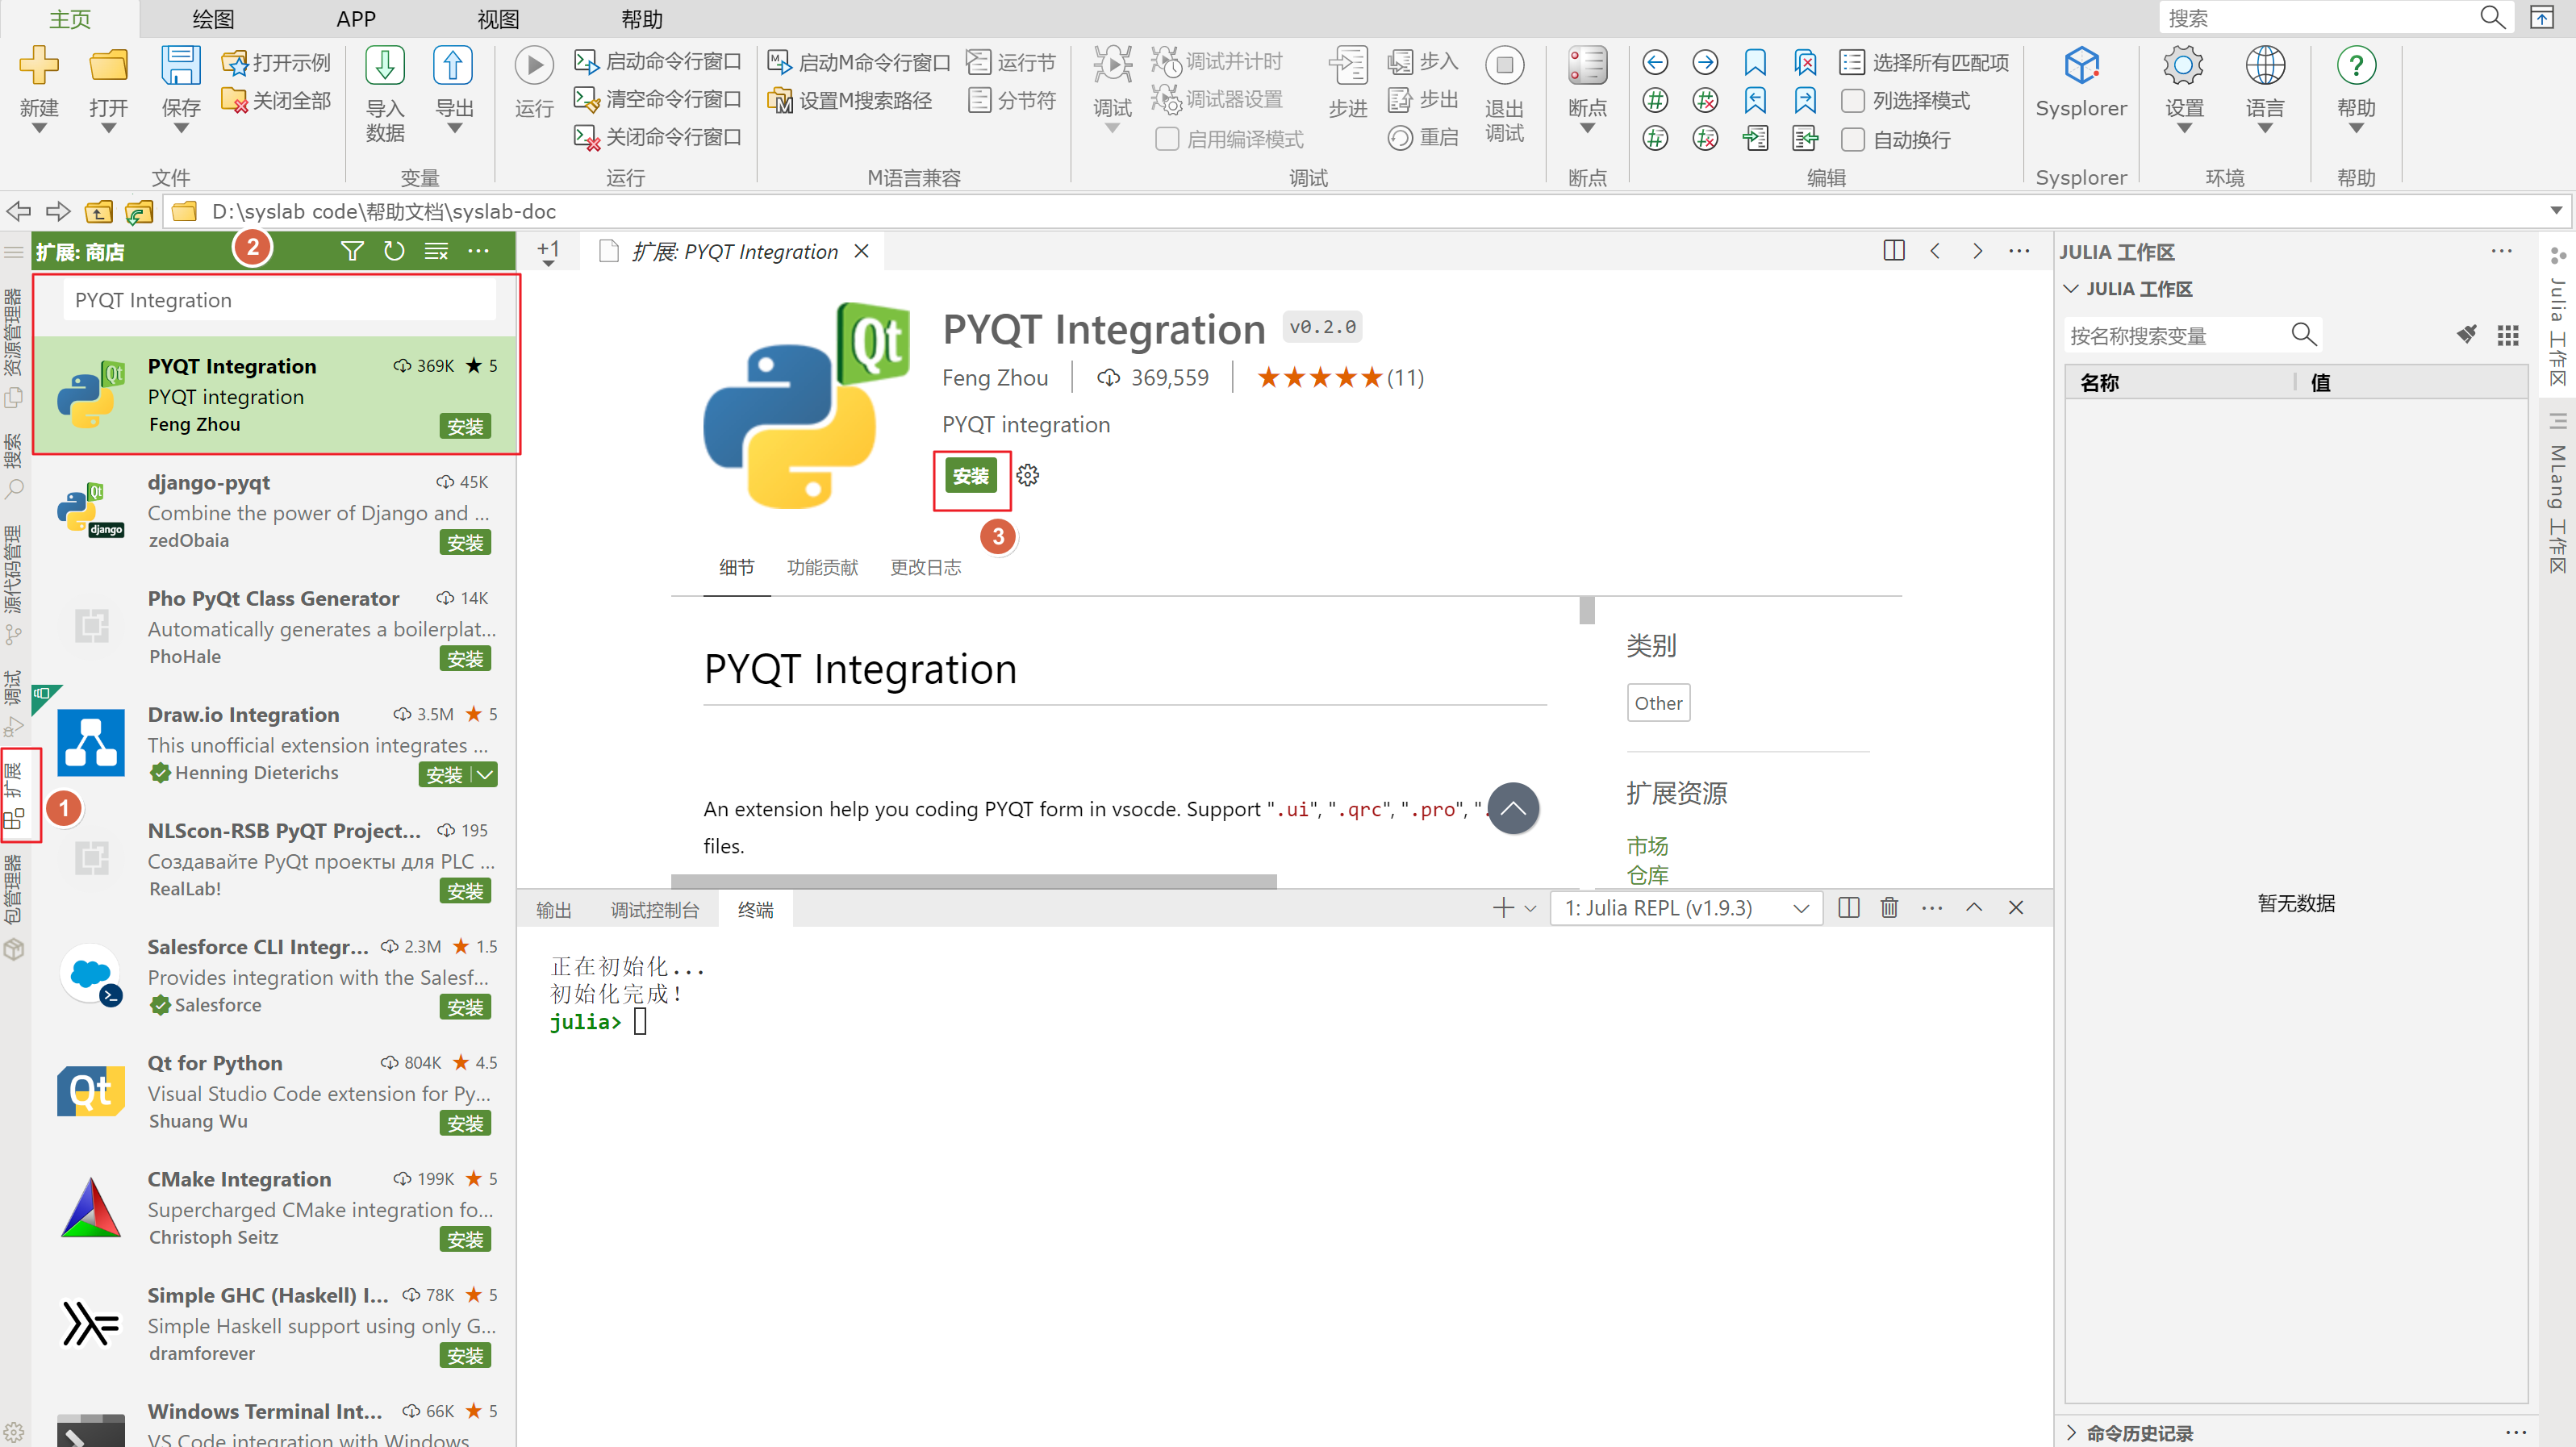Close the 扩展: PYQT Integration editor tab

[x=861, y=251]
